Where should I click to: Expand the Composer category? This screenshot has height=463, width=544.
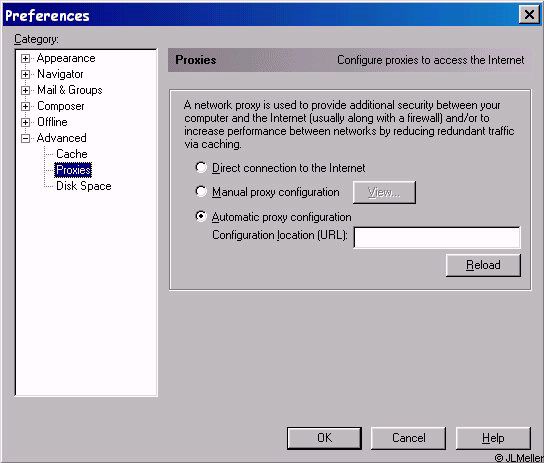[25, 106]
